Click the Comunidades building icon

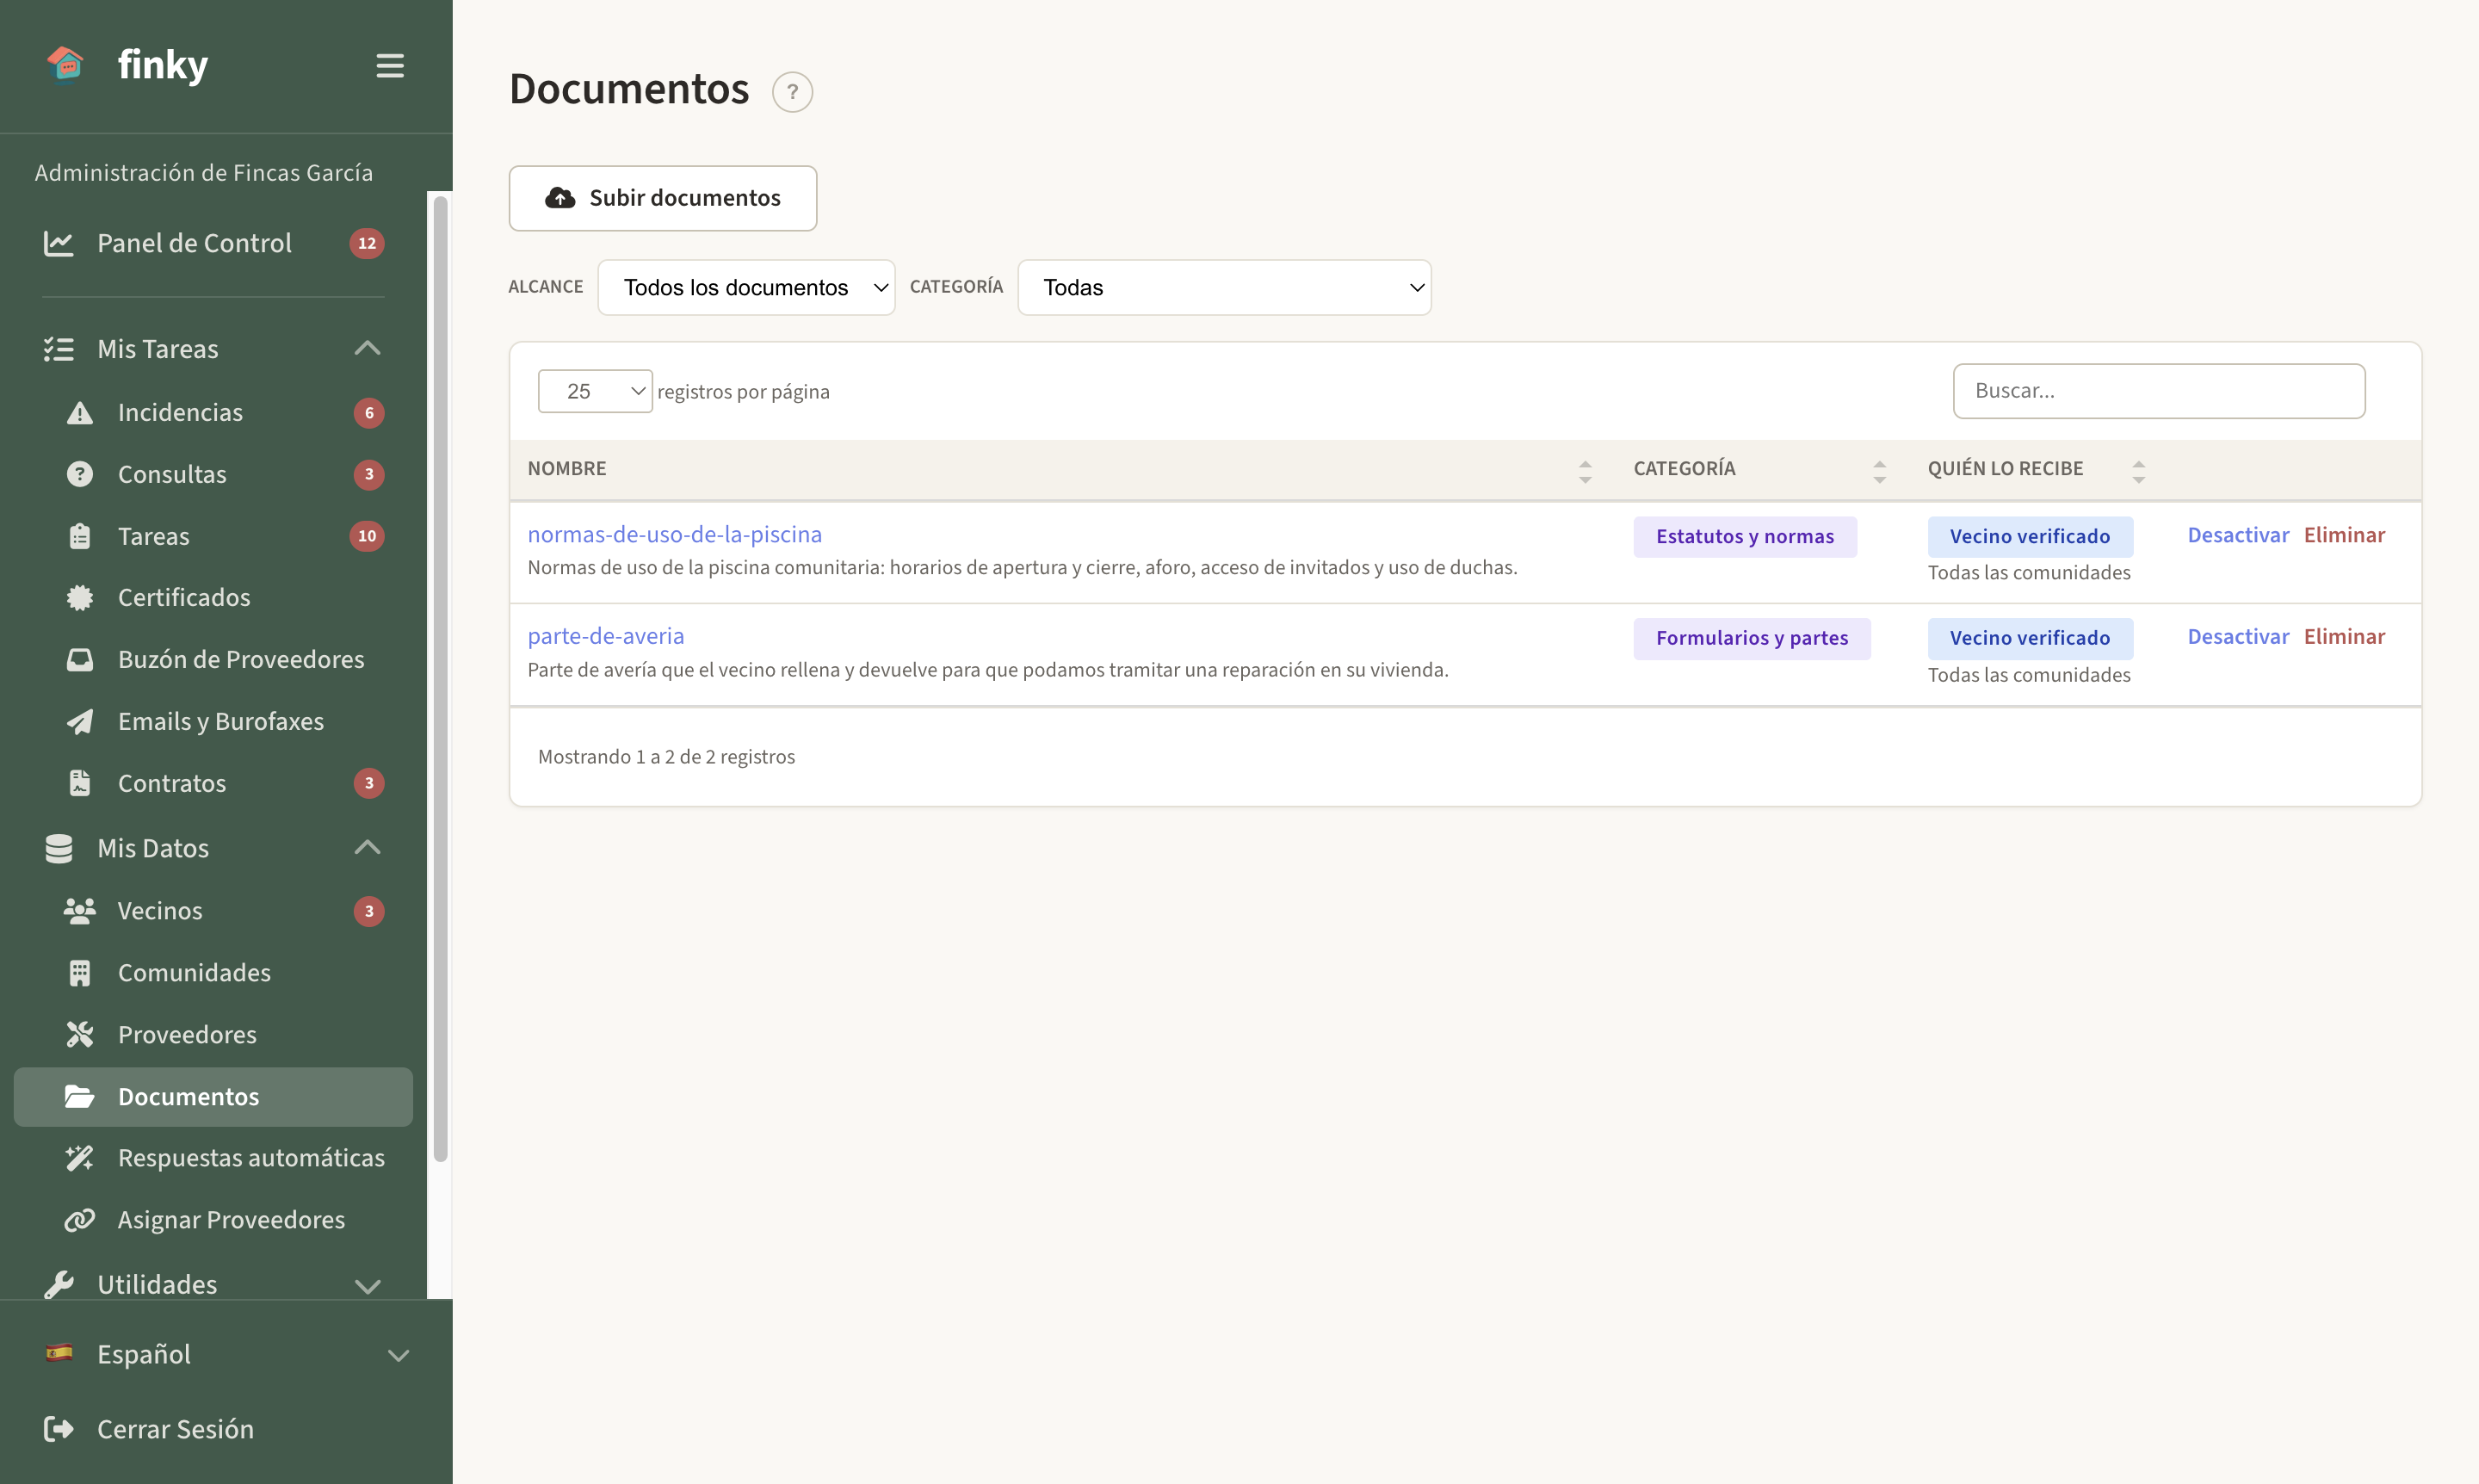[x=80, y=973]
